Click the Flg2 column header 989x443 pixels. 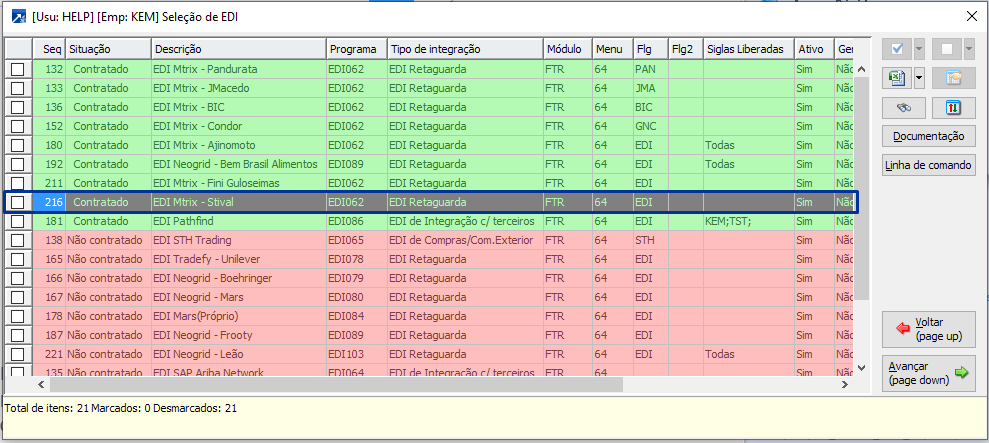pos(686,49)
